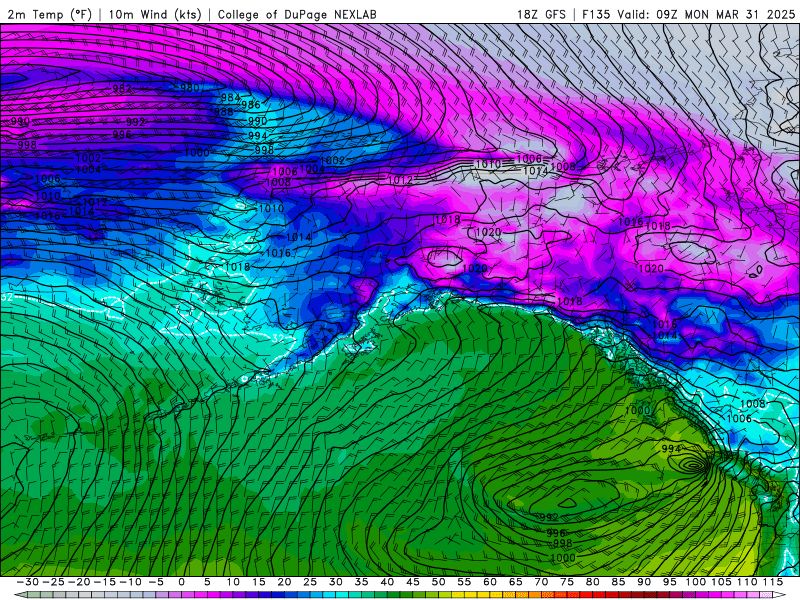
Task: Click the 110 label on the temperature scale
Action: pyautogui.click(x=746, y=582)
